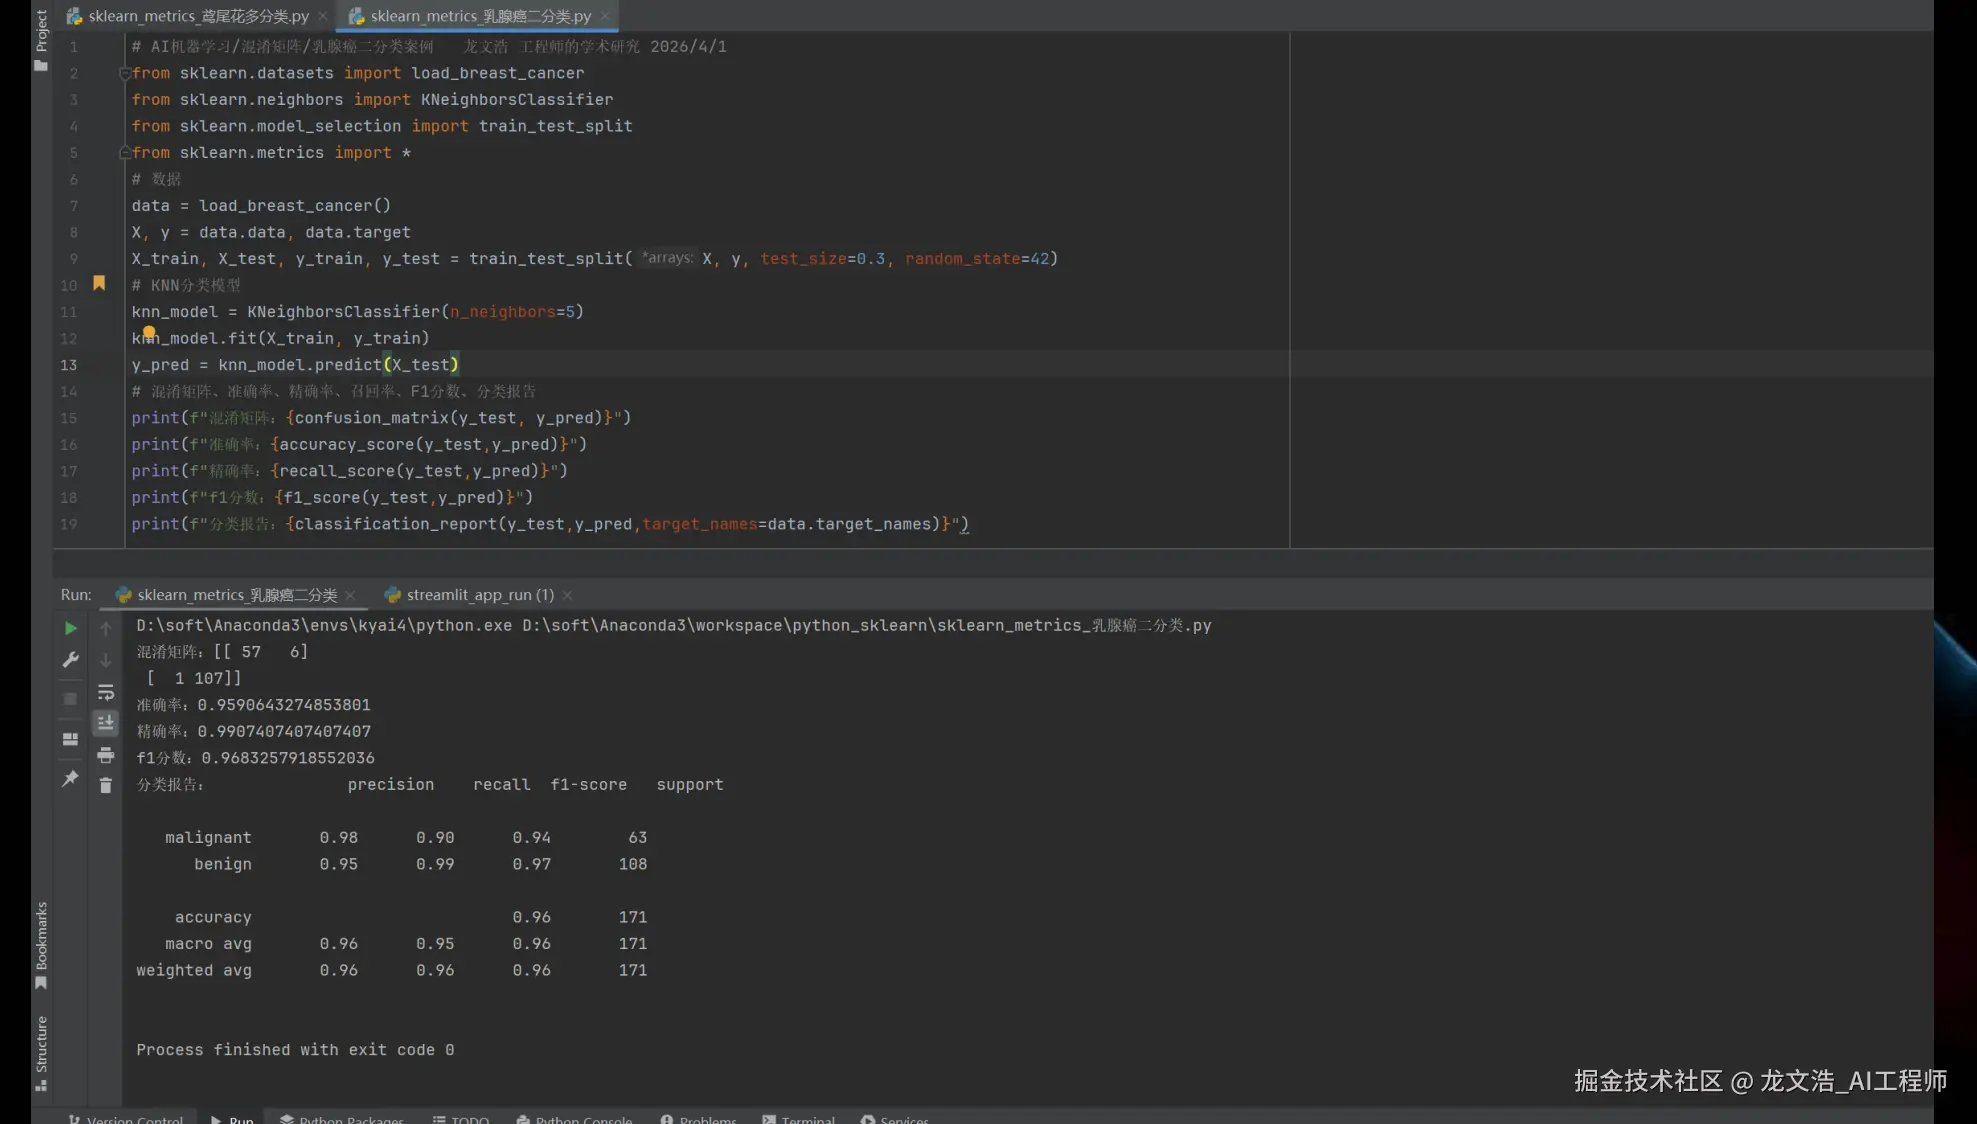The image size is (1977, 1124).
Task: Open run configuration wrench icon
Action: pyautogui.click(x=70, y=660)
